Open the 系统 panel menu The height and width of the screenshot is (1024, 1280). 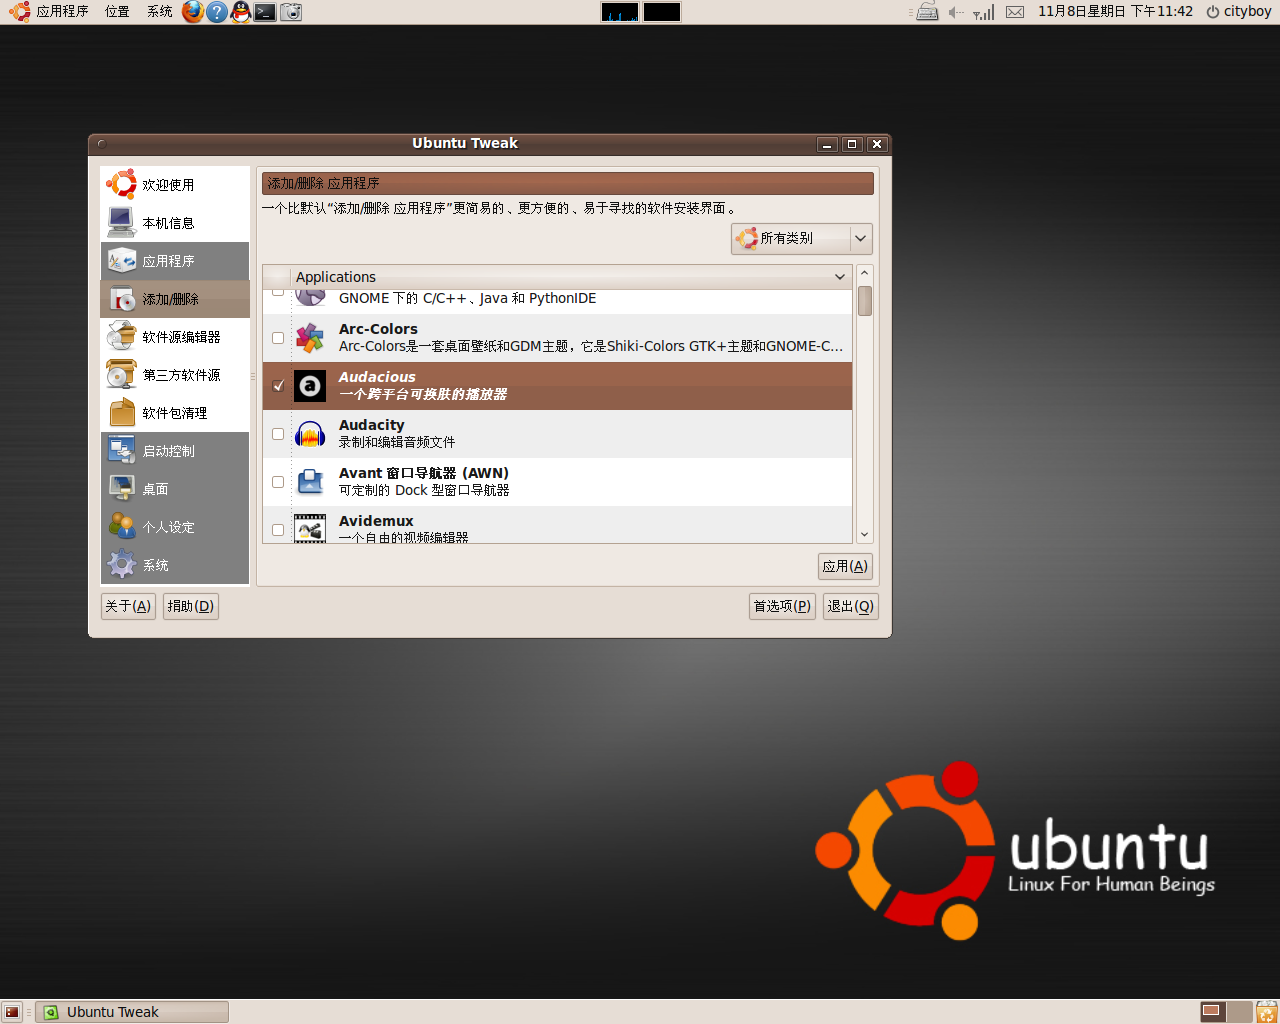point(159,12)
